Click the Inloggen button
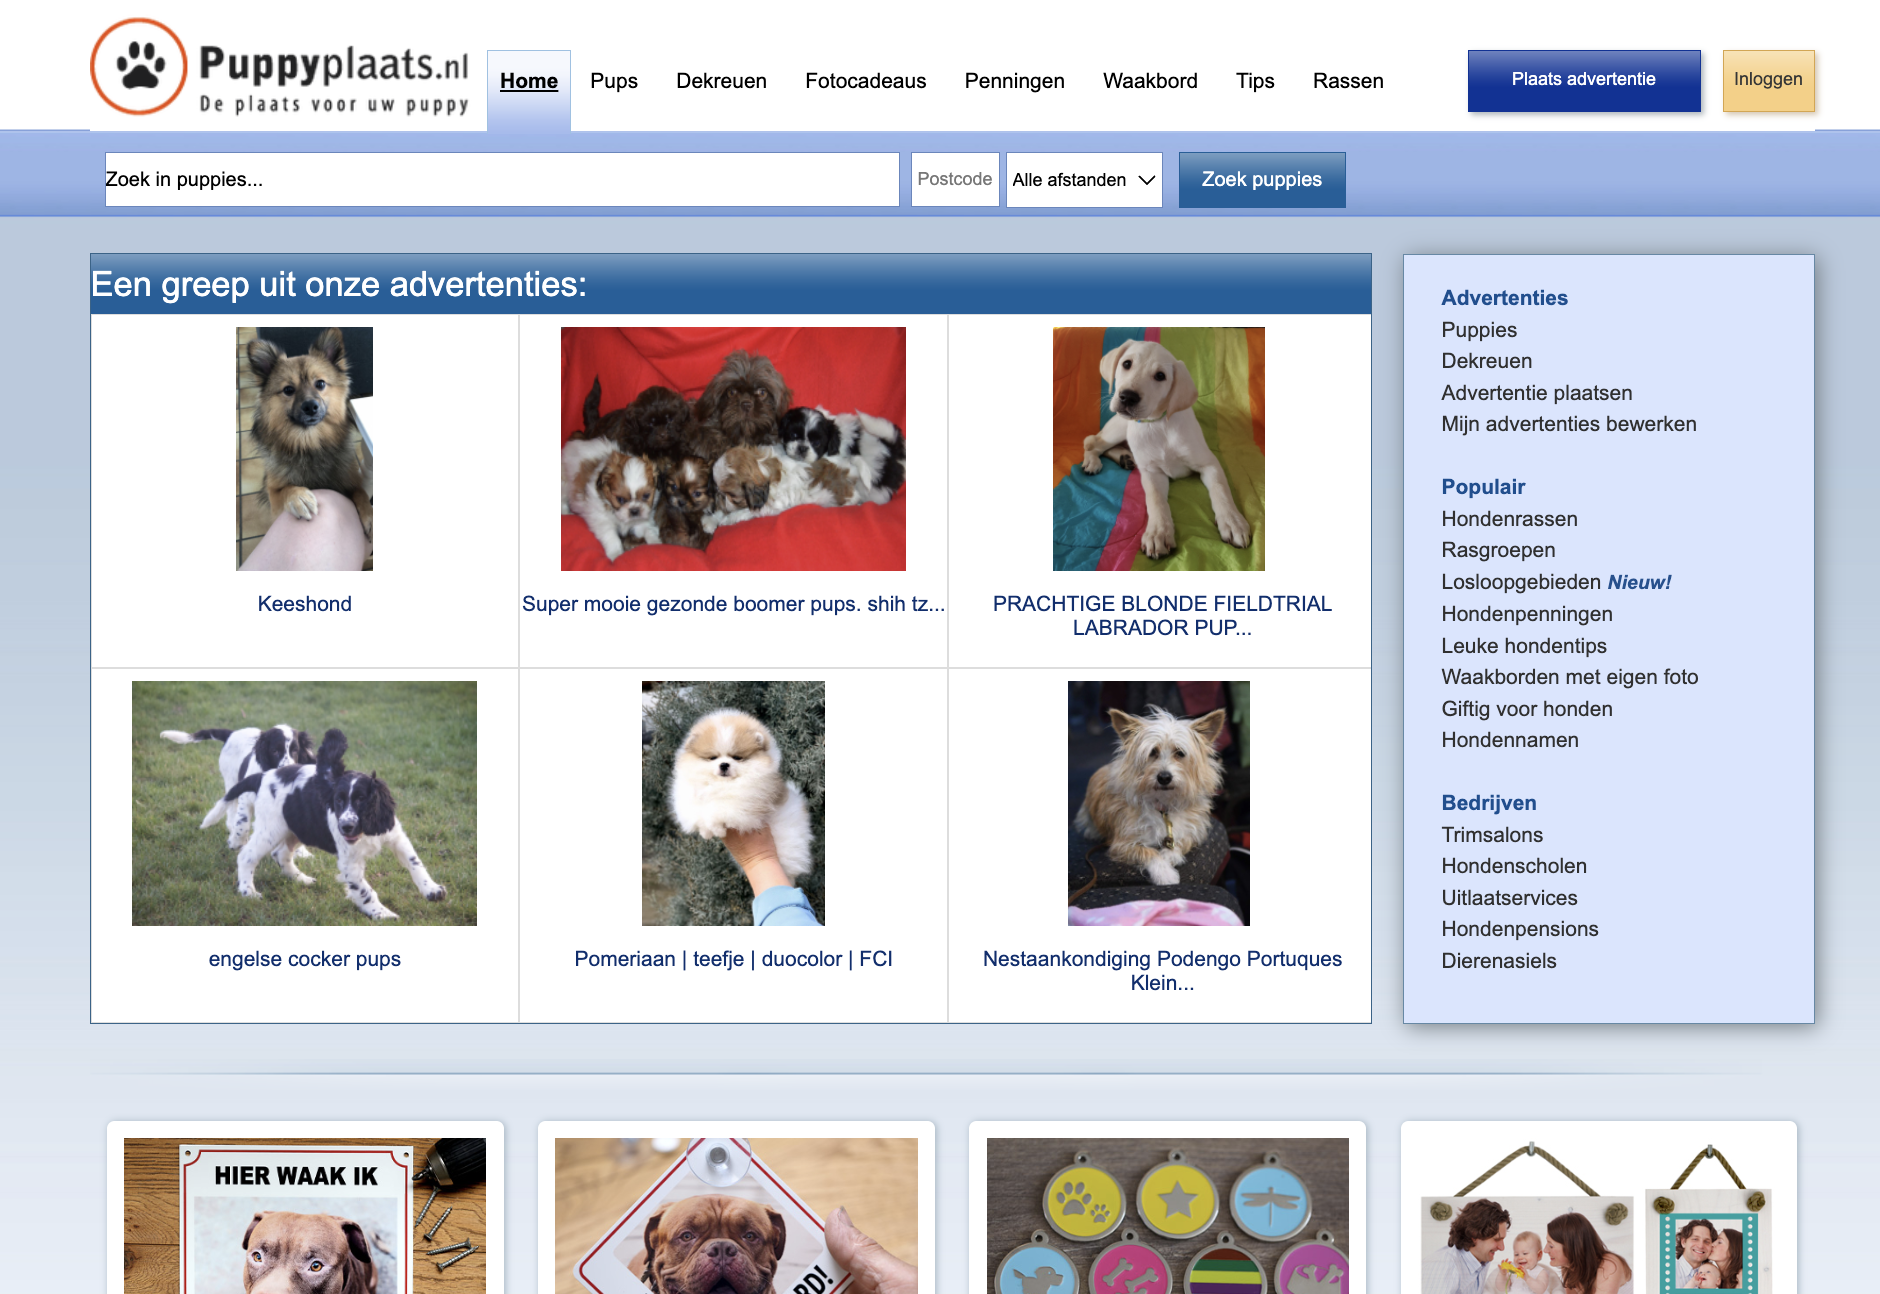Viewport: 1880px width, 1294px height. click(1768, 80)
